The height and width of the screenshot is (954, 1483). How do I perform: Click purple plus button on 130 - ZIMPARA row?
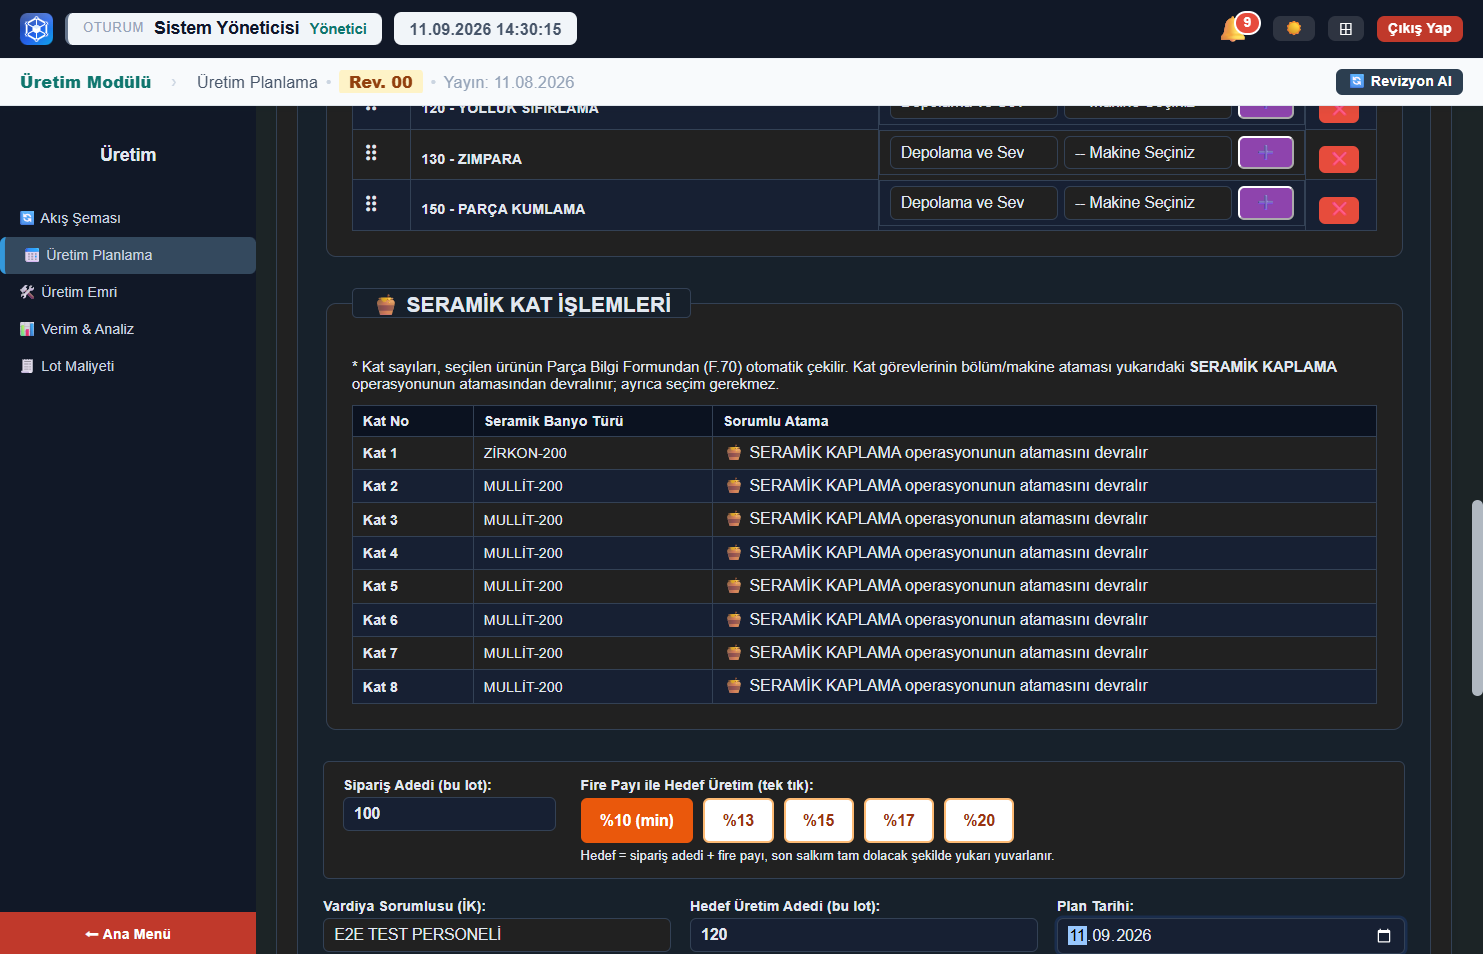pos(1266,153)
